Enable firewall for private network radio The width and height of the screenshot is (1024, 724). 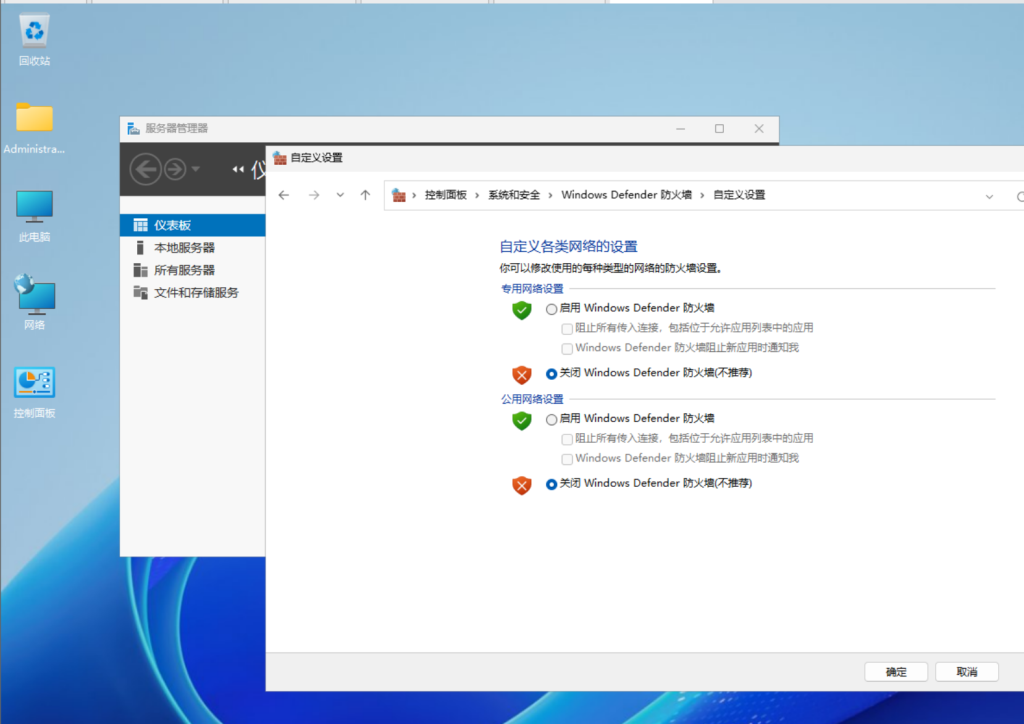click(552, 309)
